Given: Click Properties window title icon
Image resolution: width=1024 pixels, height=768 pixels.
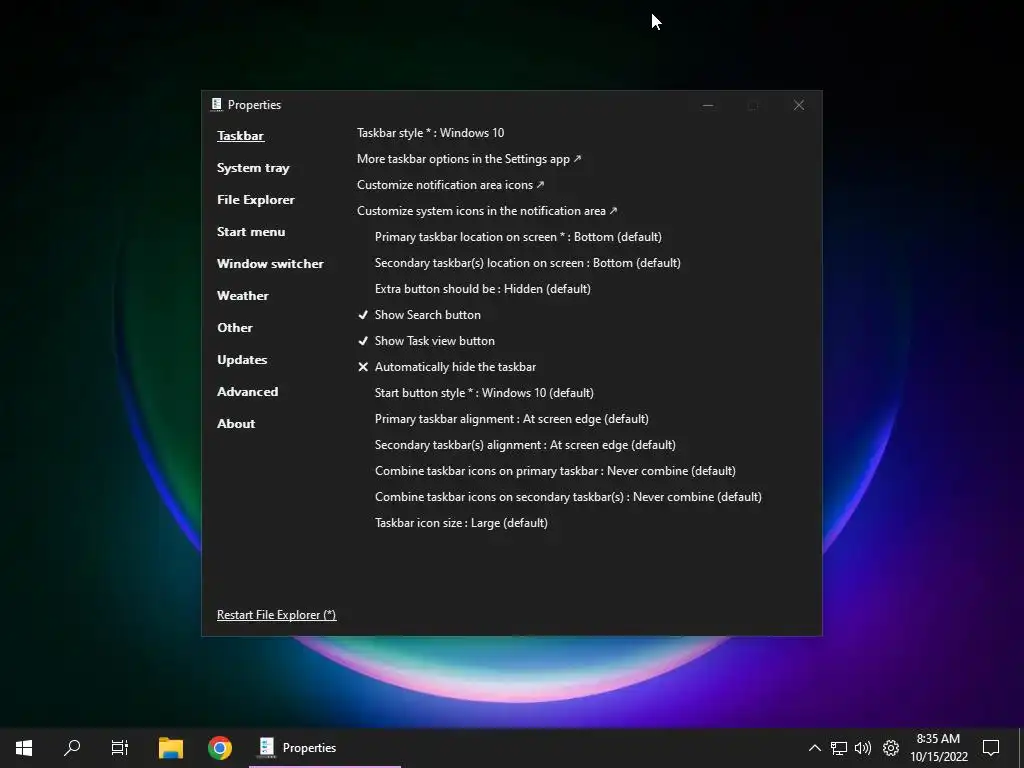Looking at the screenshot, I should [216, 104].
